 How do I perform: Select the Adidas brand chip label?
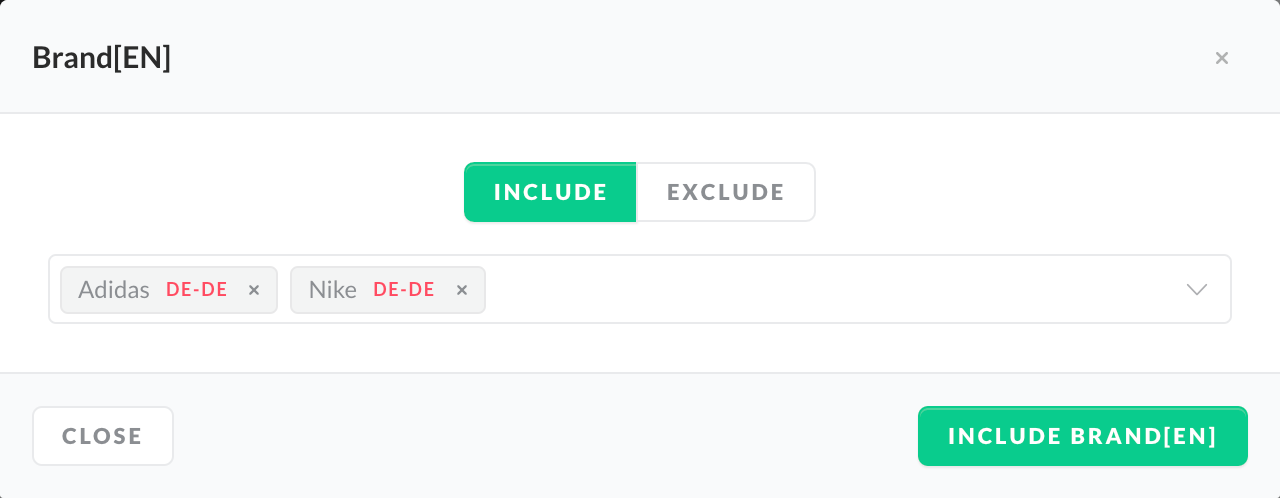pos(114,290)
